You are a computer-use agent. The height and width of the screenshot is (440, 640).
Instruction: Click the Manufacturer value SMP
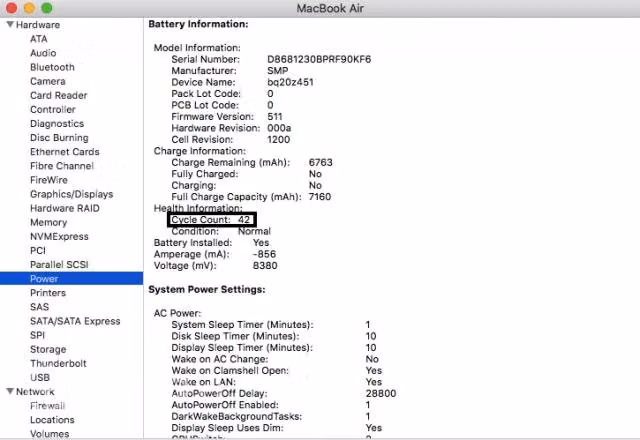coord(278,71)
